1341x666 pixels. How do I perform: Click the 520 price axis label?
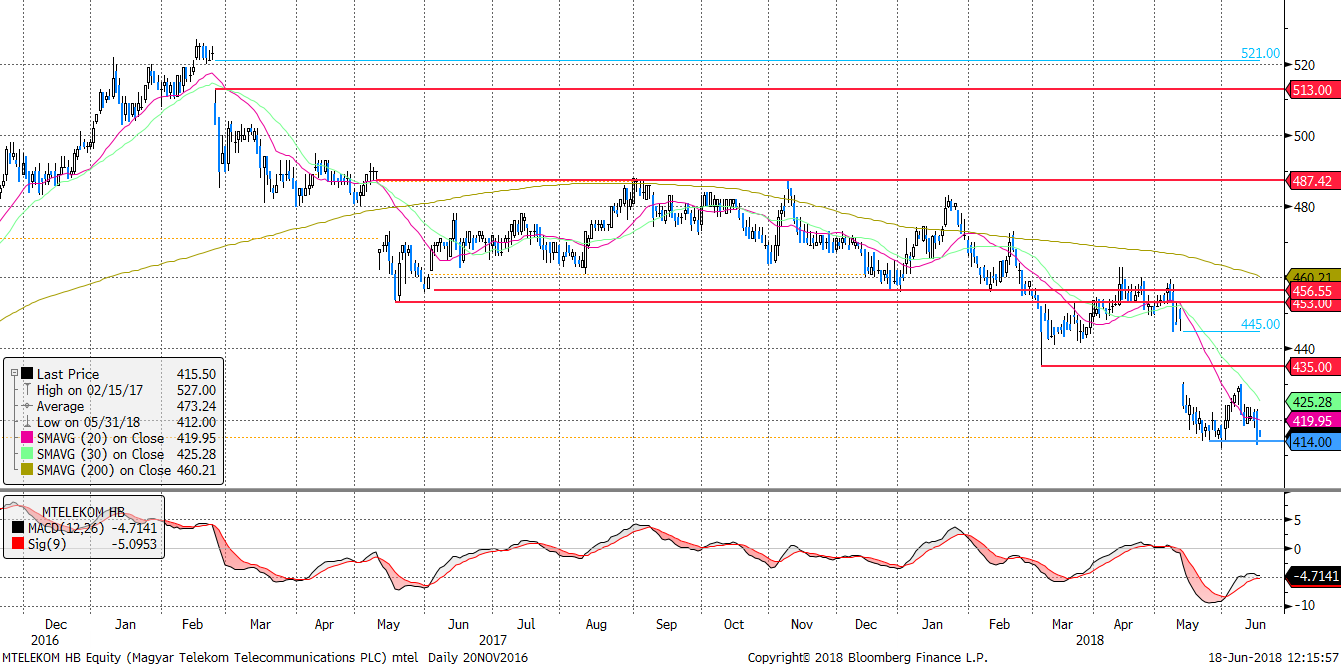(x=1304, y=65)
